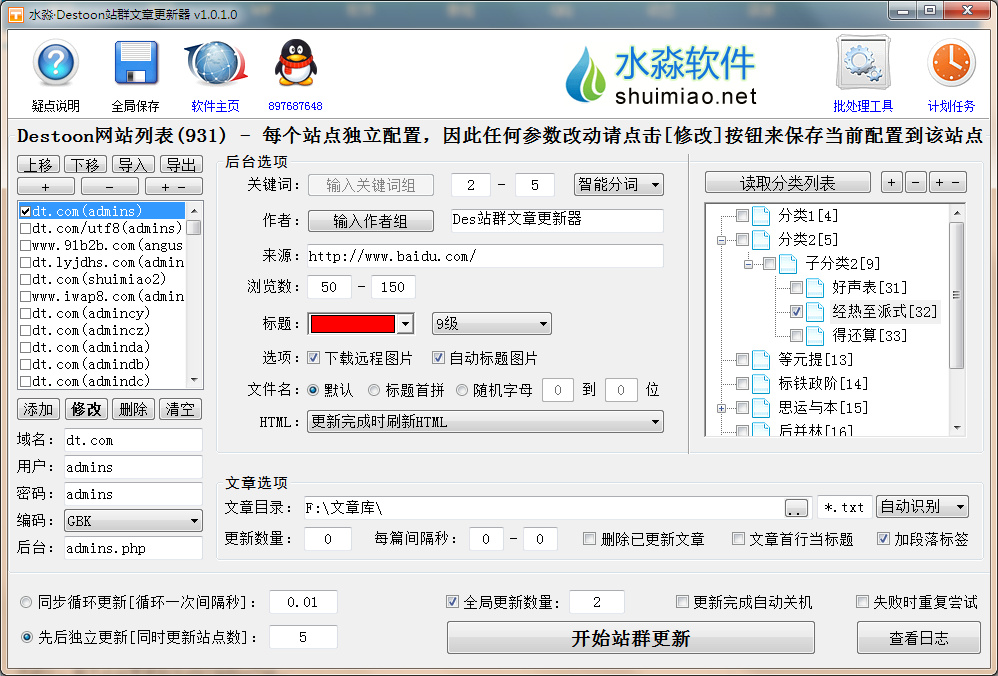Open the red title color dropdown arrow
Screen dimensions: 998x676
405,324
